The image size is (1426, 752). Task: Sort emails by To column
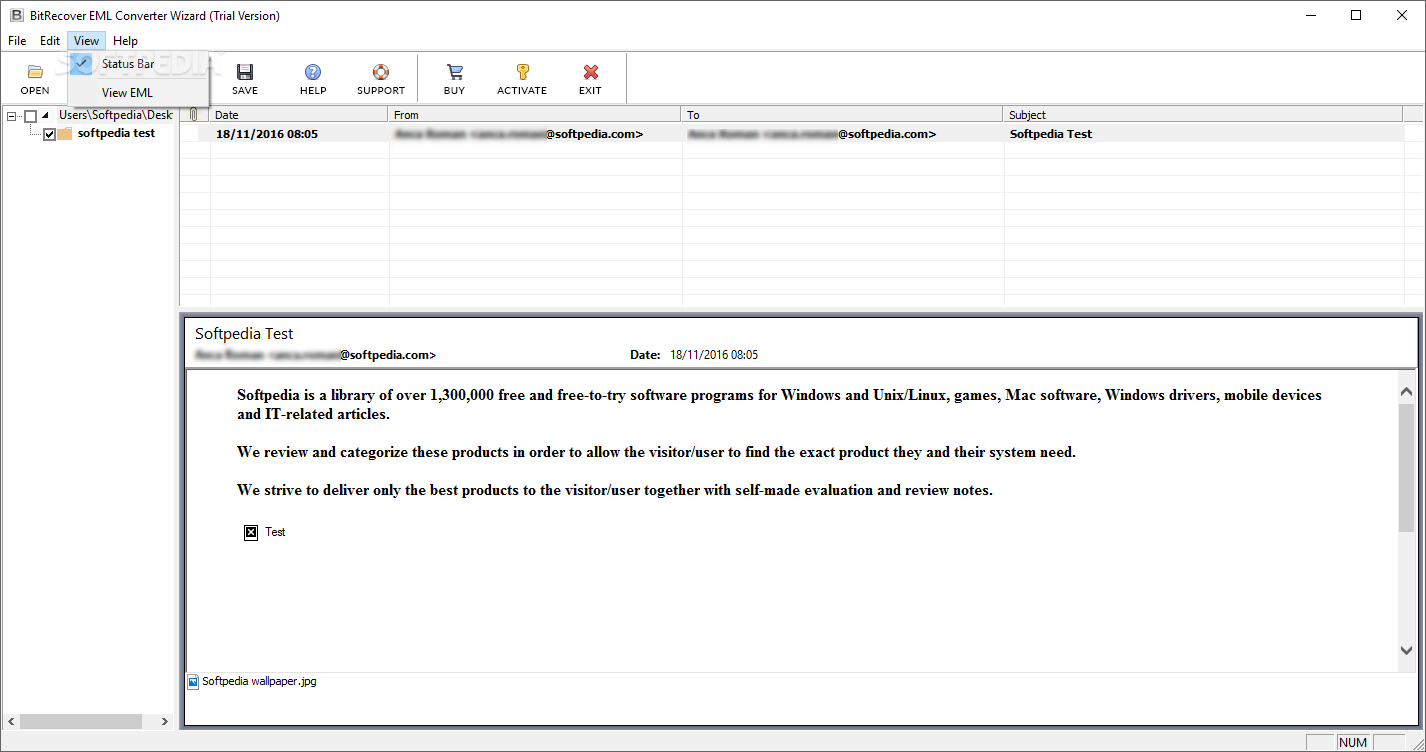[x=842, y=115]
